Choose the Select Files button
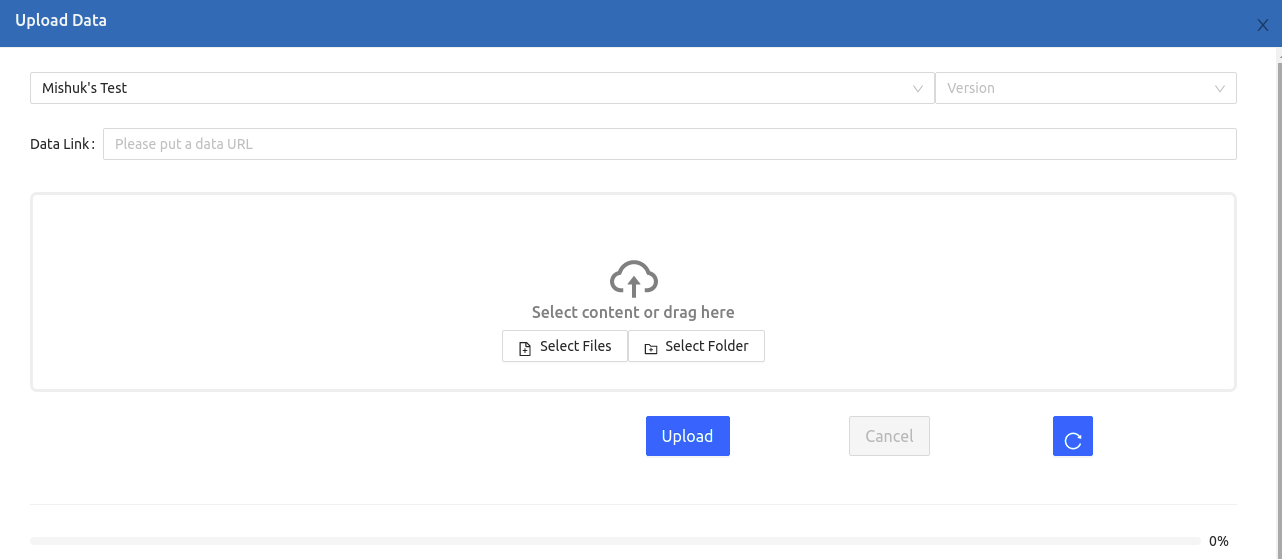 pyautogui.click(x=565, y=346)
